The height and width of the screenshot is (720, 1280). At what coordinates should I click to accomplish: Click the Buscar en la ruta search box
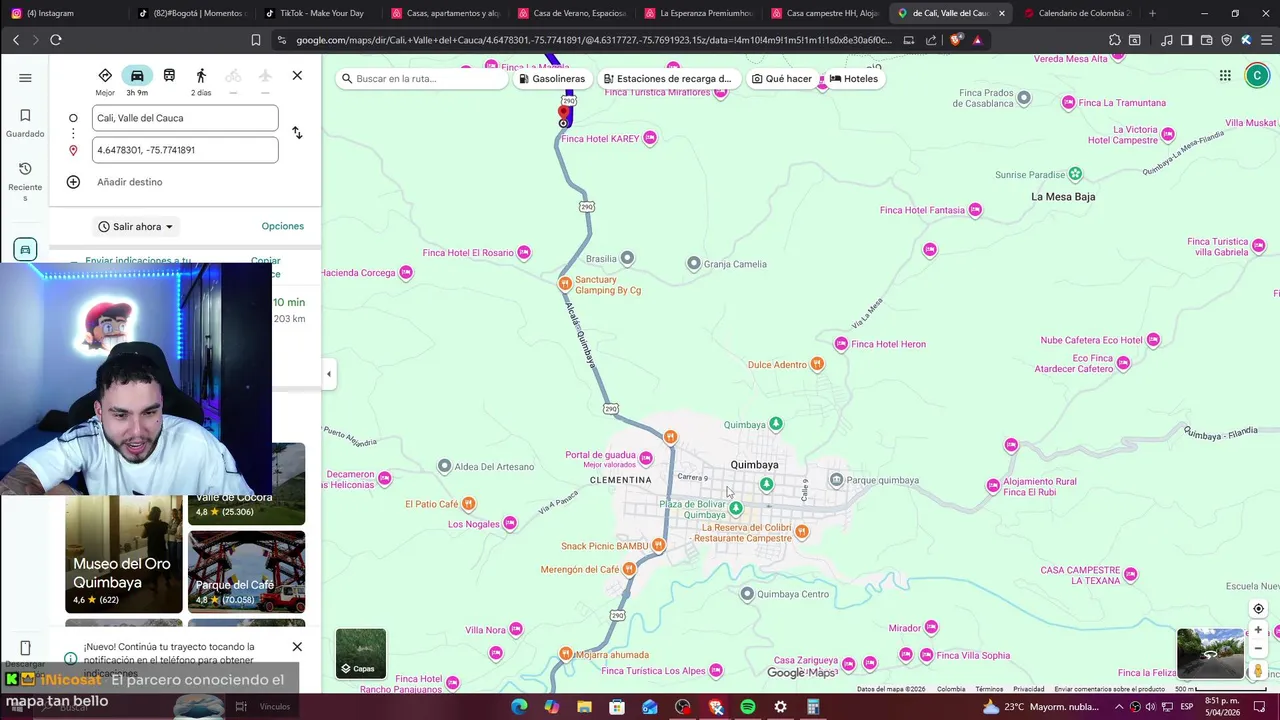tap(422, 79)
